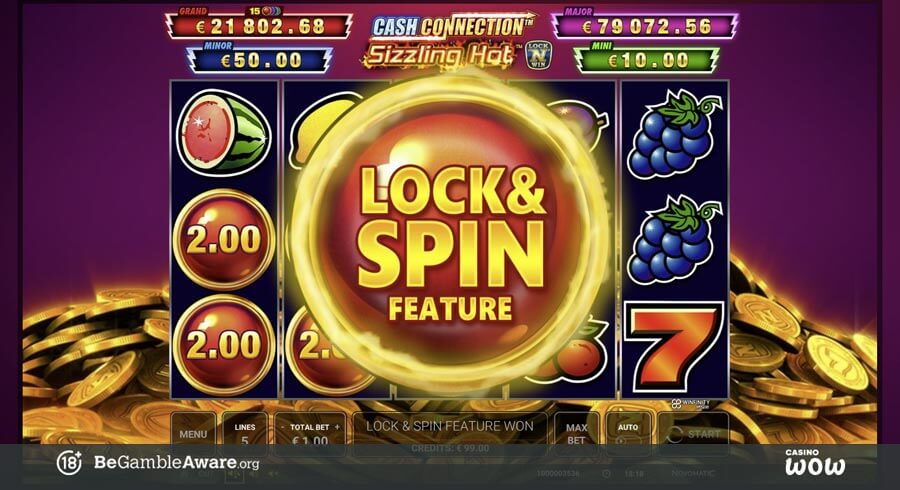
Task: Click the Lock N Win badge icon
Action: pyautogui.click(x=538, y=56)
